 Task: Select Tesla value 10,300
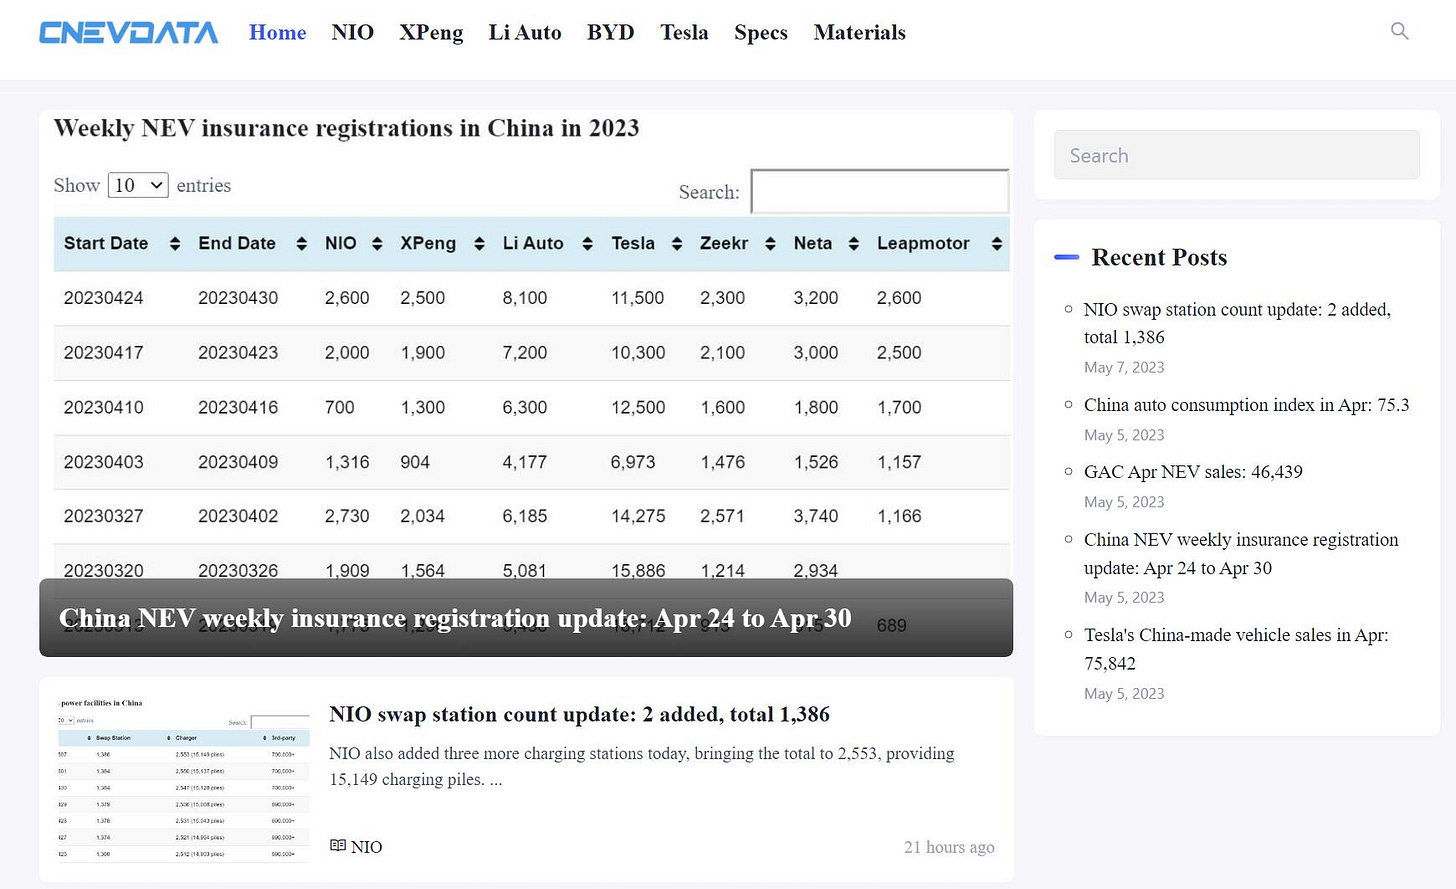[x=638, y=353]
